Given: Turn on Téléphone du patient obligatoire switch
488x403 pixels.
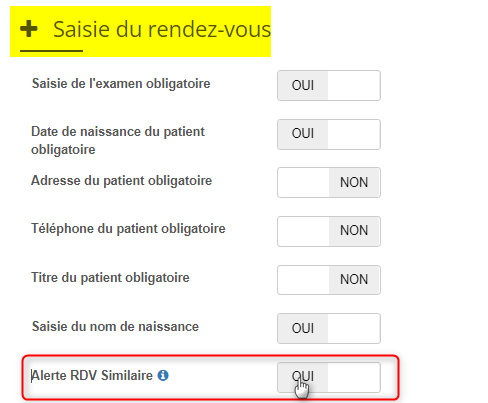Looking at the screenshot, I should 329,231.
